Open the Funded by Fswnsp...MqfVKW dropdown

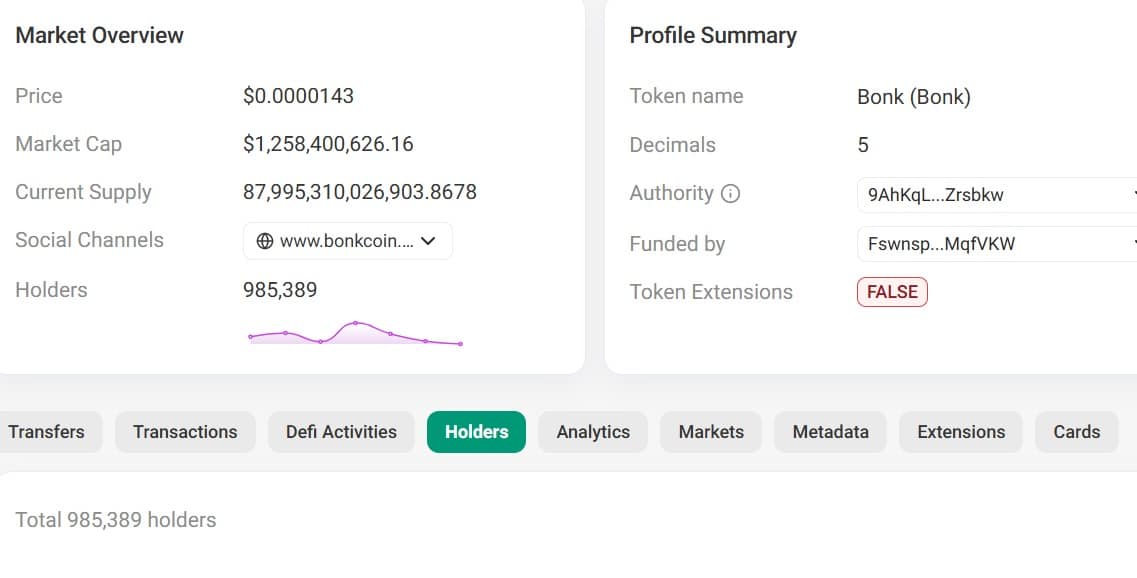click(997, 244)
